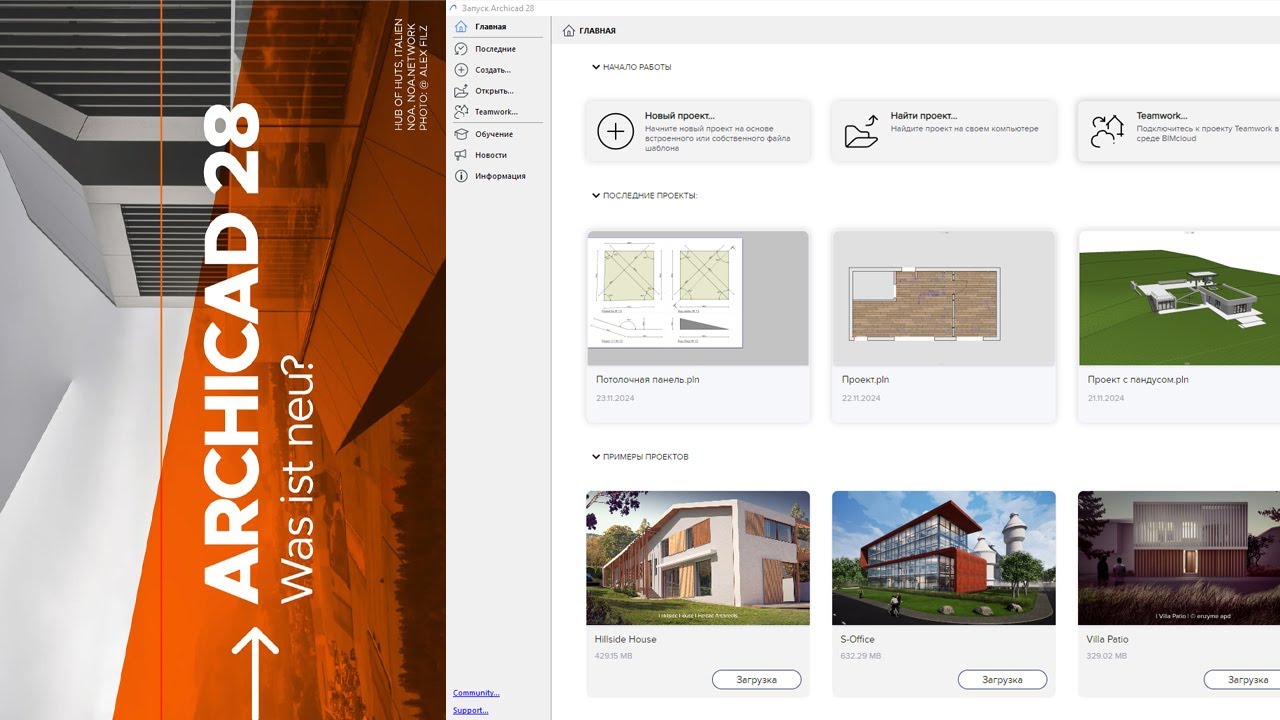Click the Teamwork... connection card
Screen dimensions: 1280x720
point(1179,131)
